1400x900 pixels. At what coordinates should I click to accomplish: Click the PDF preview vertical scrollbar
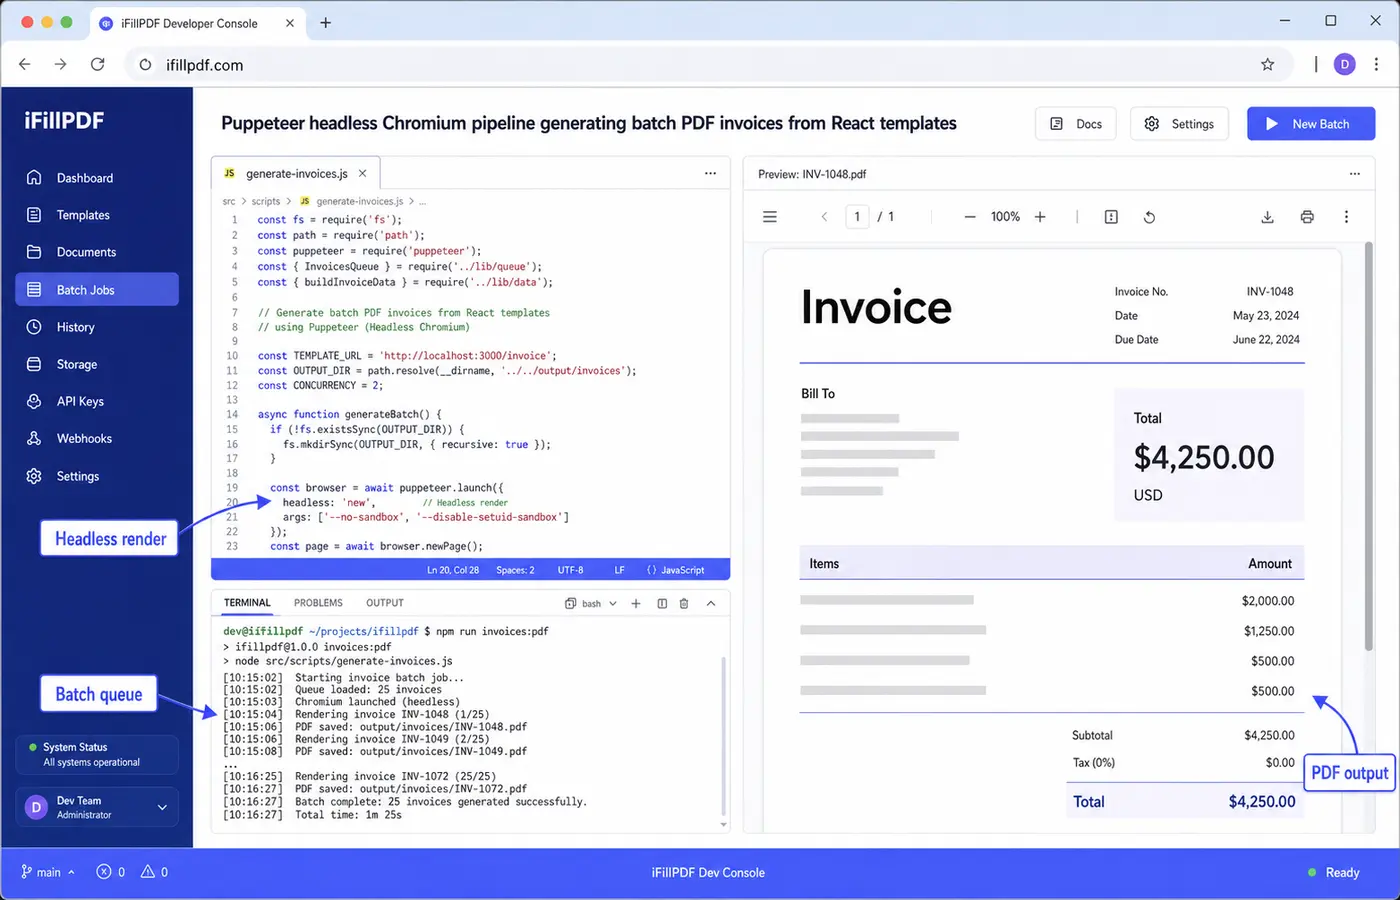coord(1369,447)
